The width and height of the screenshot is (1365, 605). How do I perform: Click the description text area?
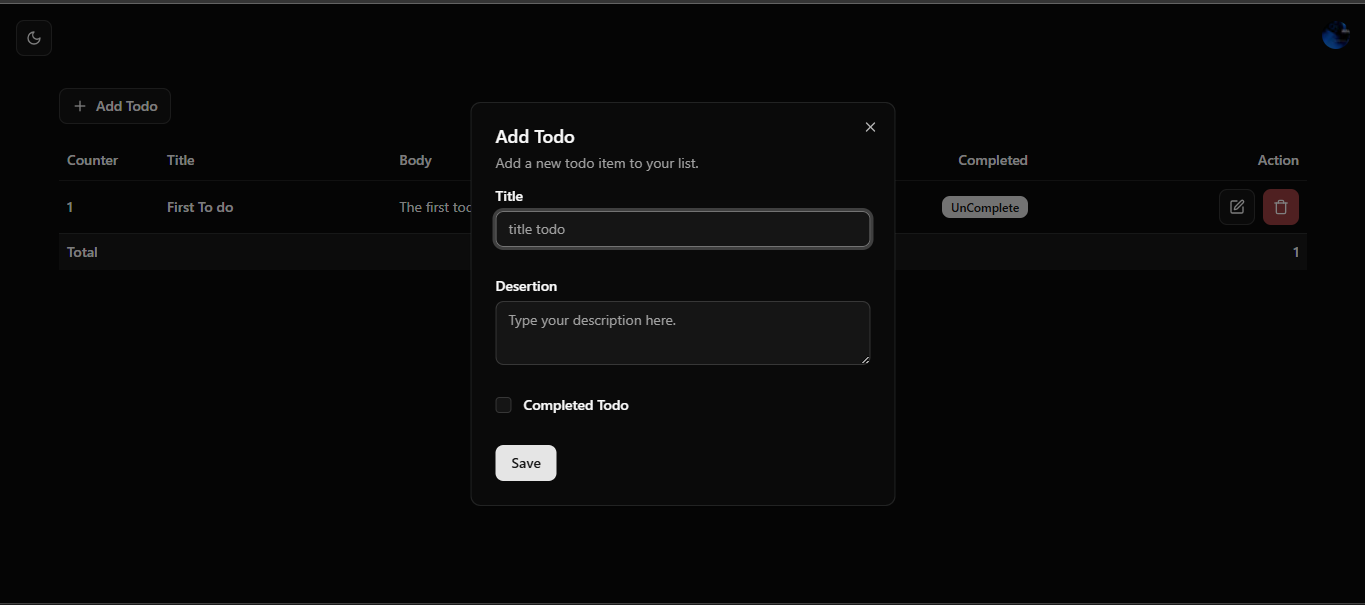(x=682, y=332)
